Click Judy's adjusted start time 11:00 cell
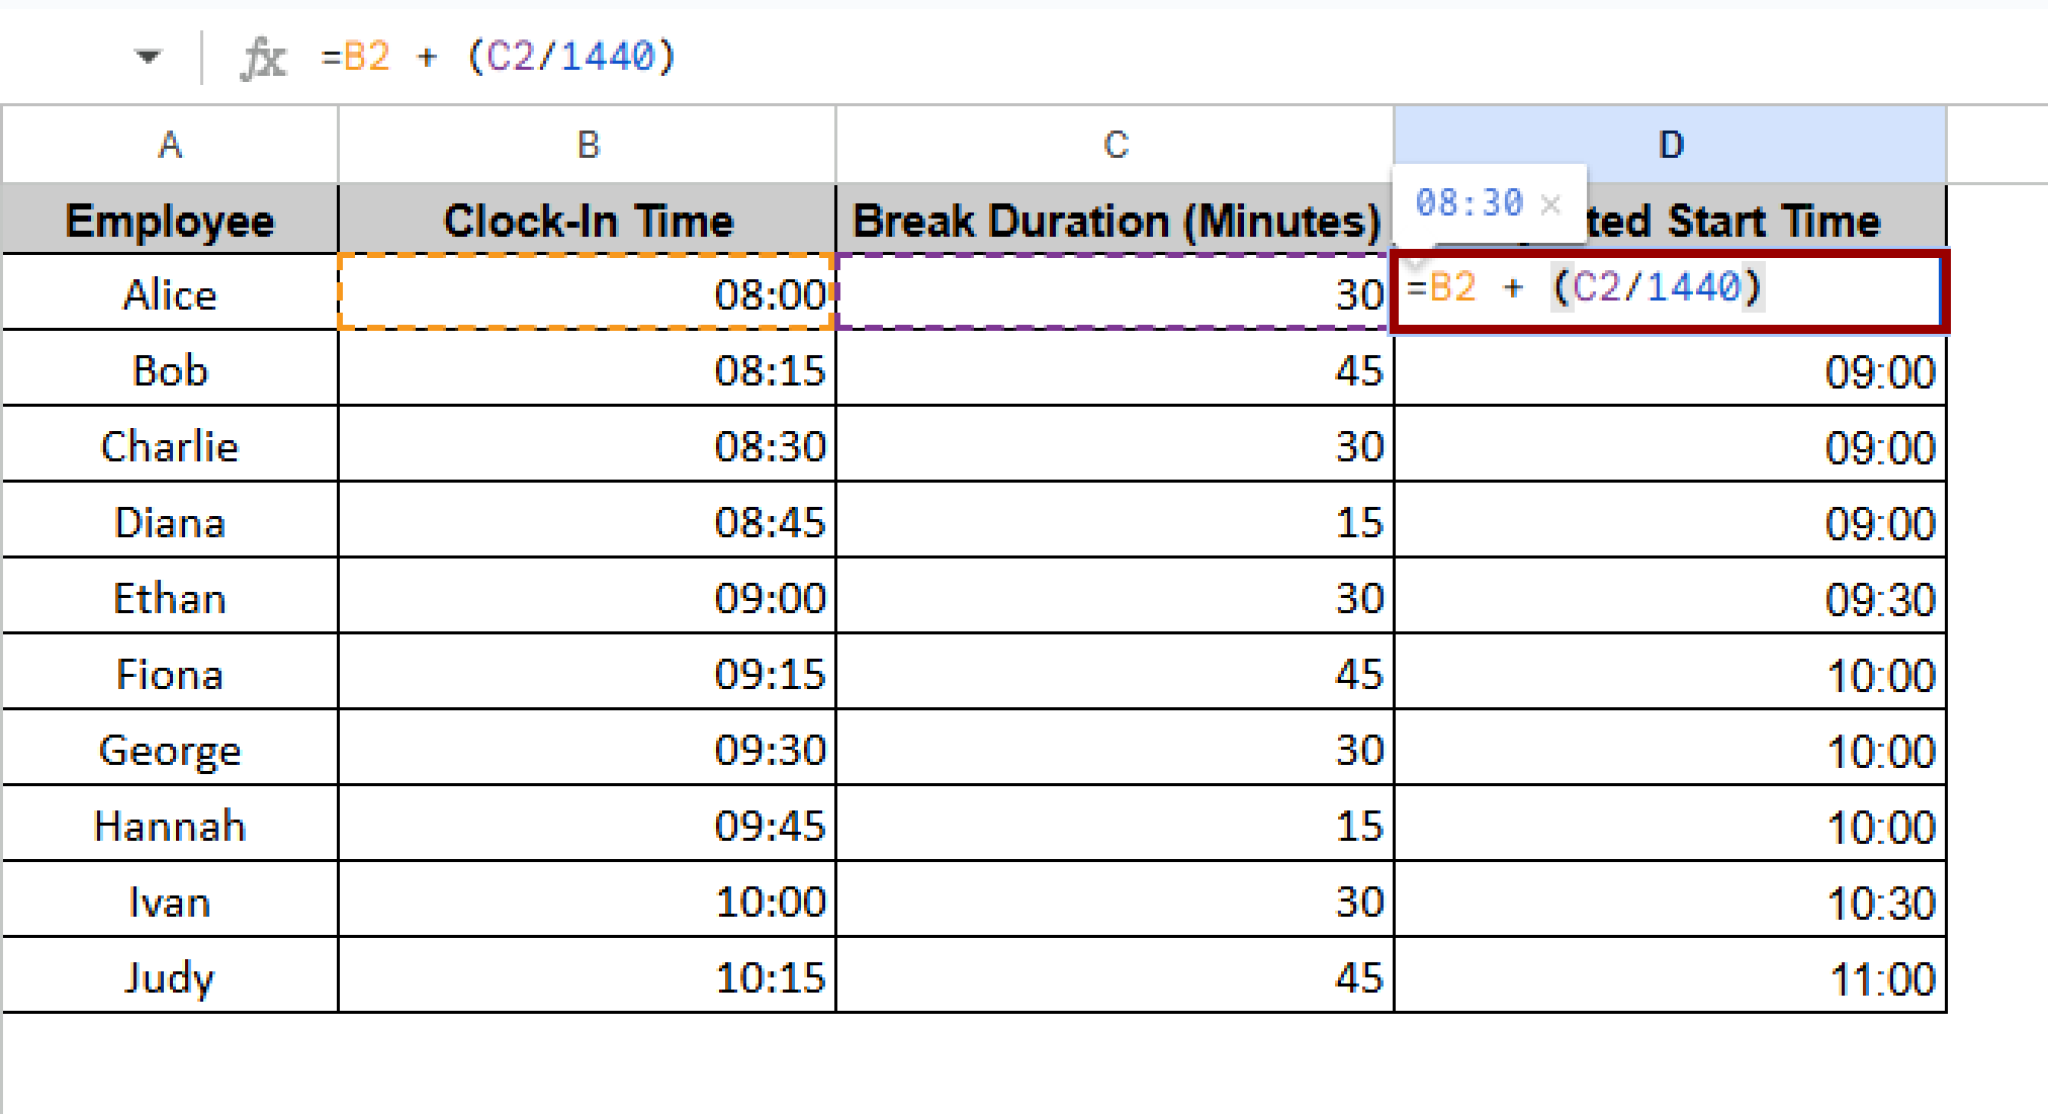 click(x=1670, y=977)
